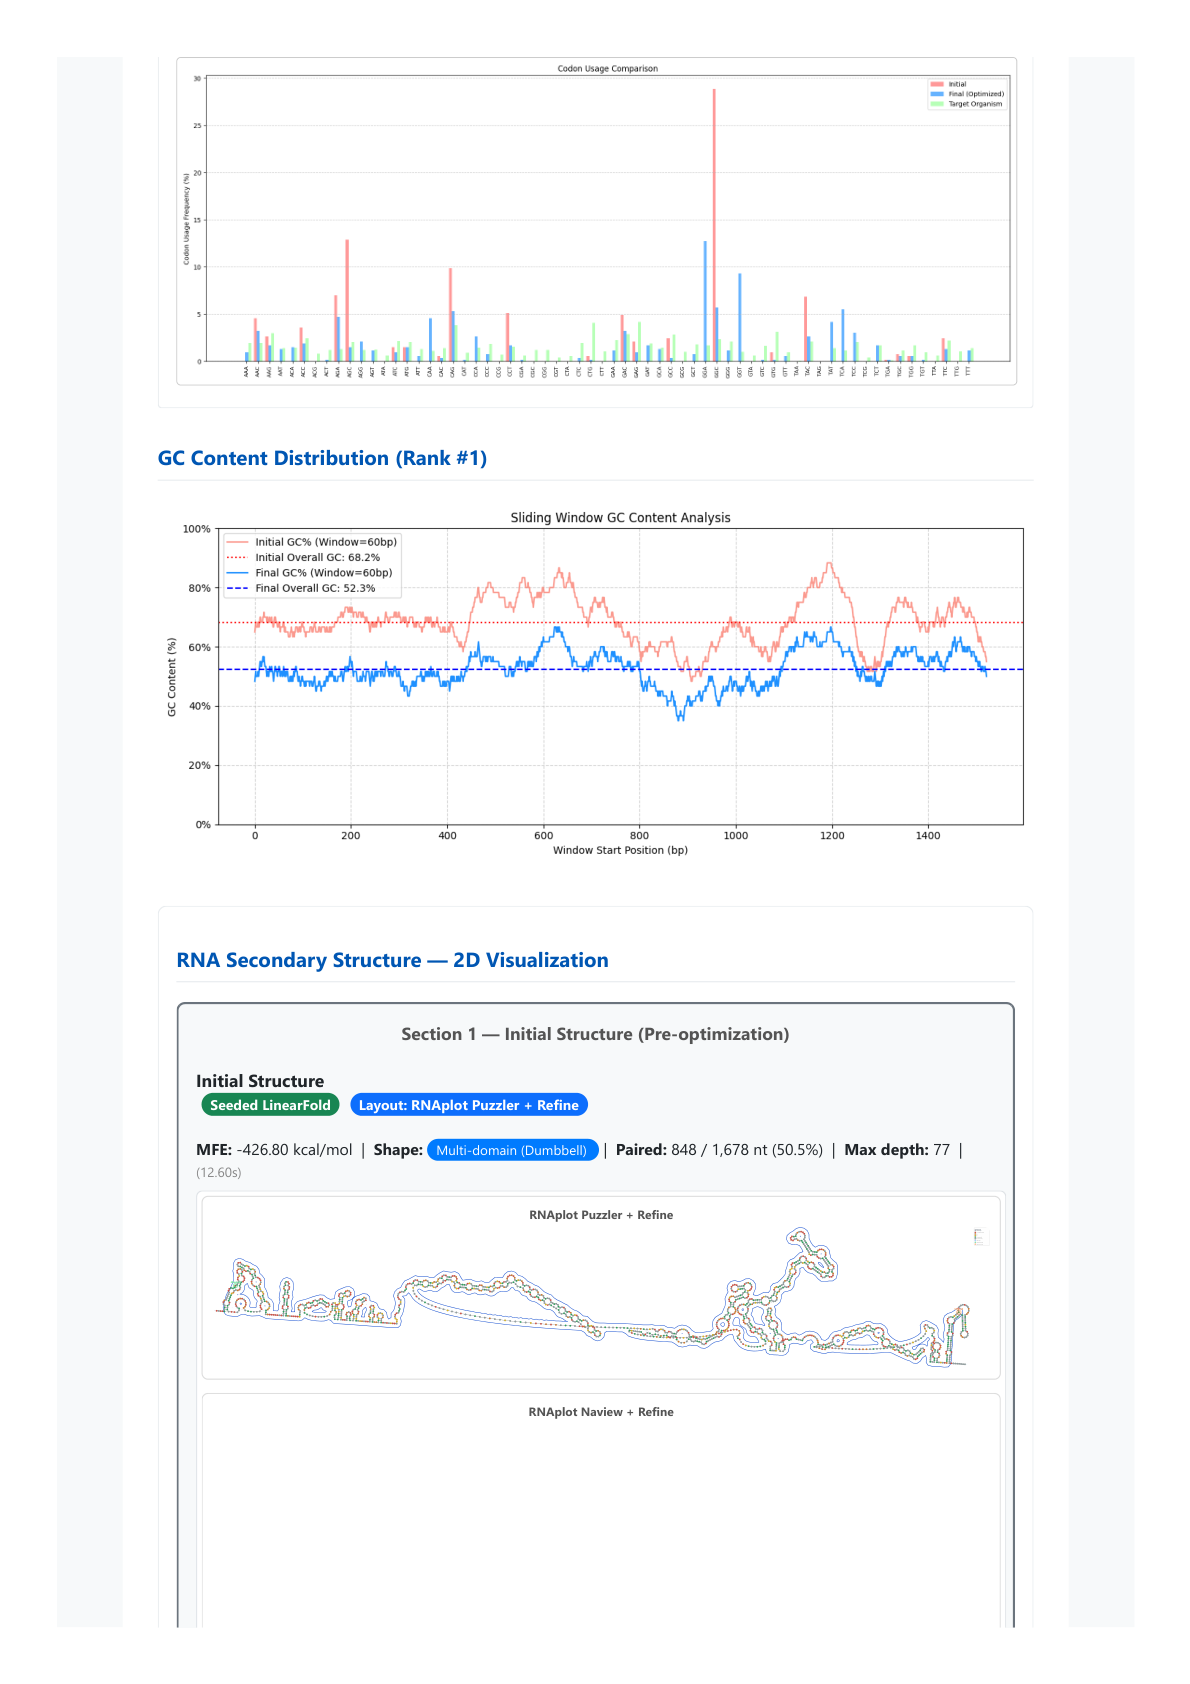Screen dimensions: 1190x1684
Task: Click the Section 1 Initial Structure header
Action: [x=595, y=1034]
